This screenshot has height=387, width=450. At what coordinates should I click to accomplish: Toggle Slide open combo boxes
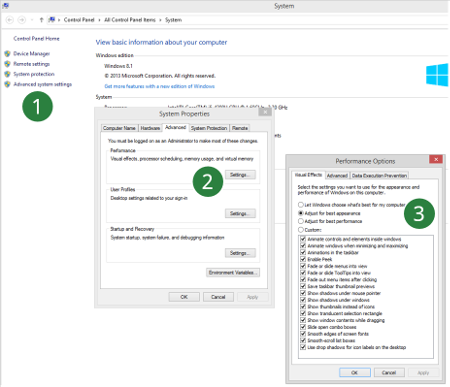(303, 327)
